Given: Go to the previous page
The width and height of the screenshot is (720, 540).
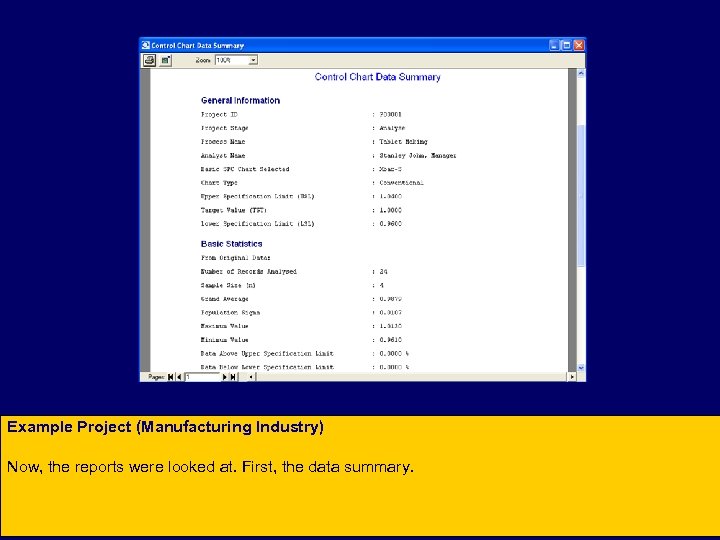Looking at the screenshot, I should tap(180, 377).
